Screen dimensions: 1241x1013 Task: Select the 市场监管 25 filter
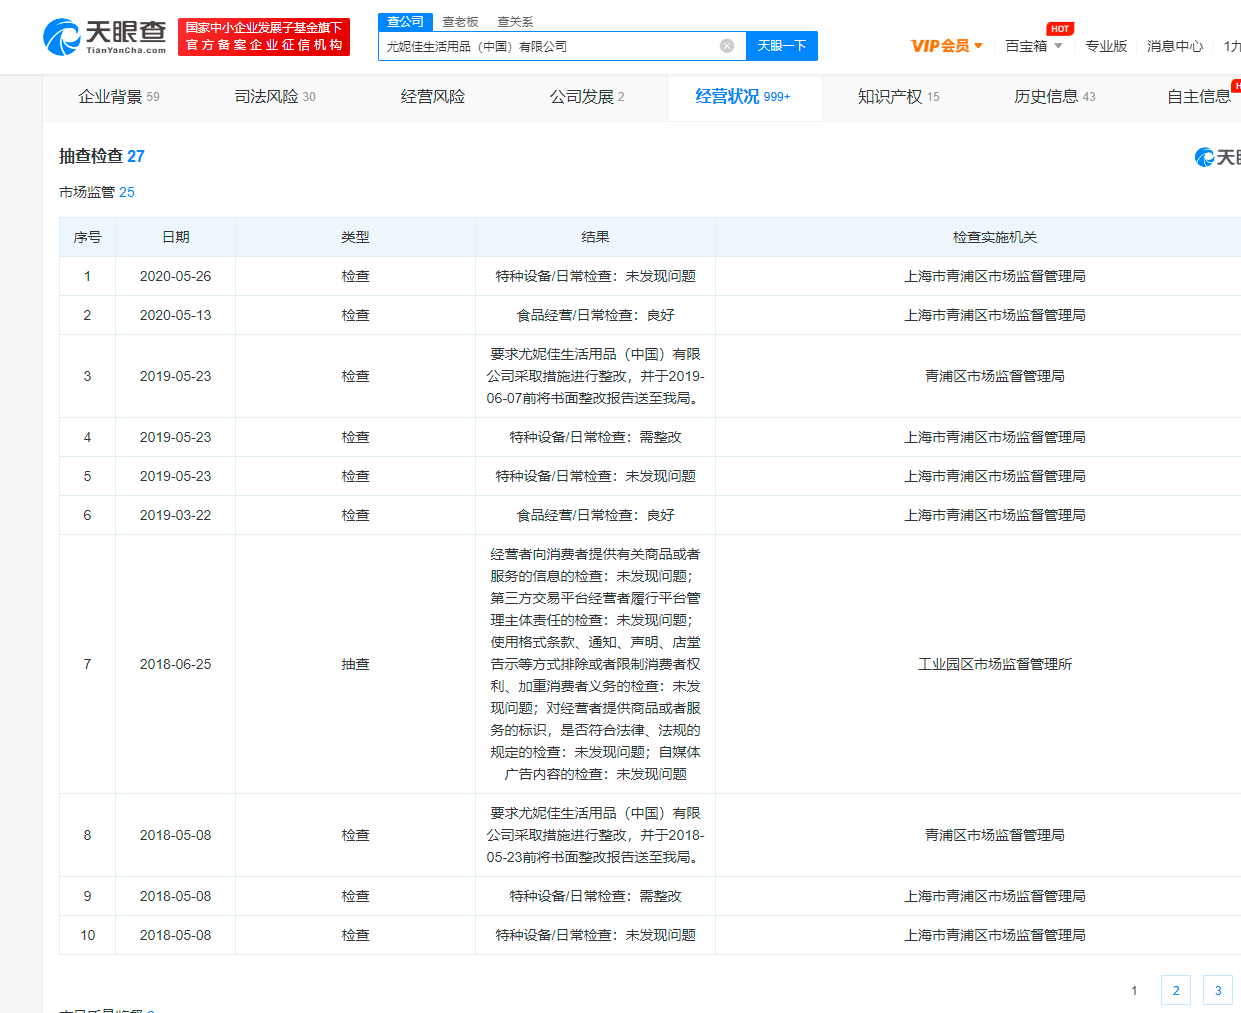pos(97,192)
